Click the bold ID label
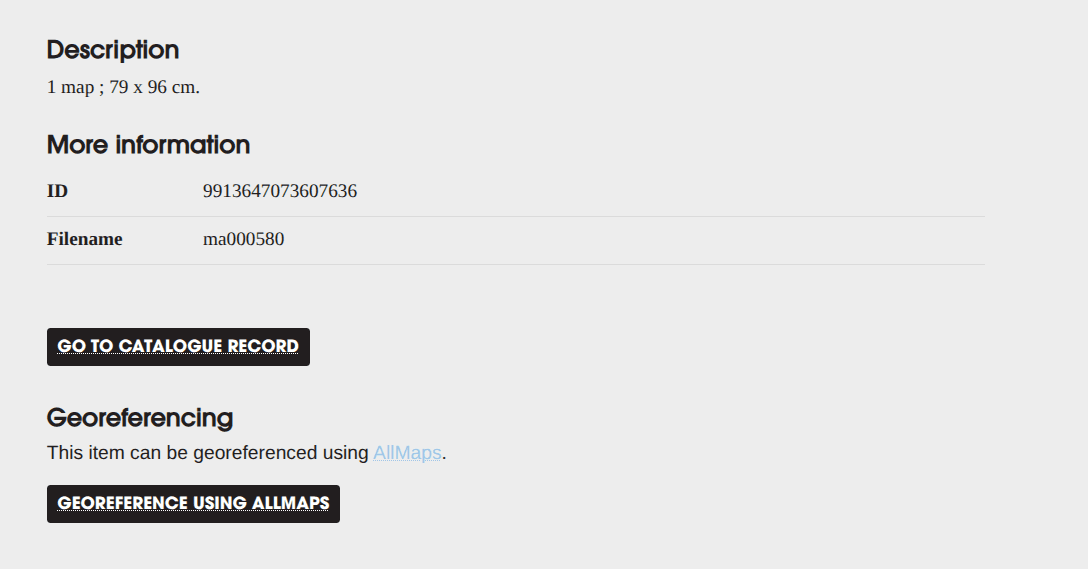The image size is (1088, 569). tap(57, 191)
